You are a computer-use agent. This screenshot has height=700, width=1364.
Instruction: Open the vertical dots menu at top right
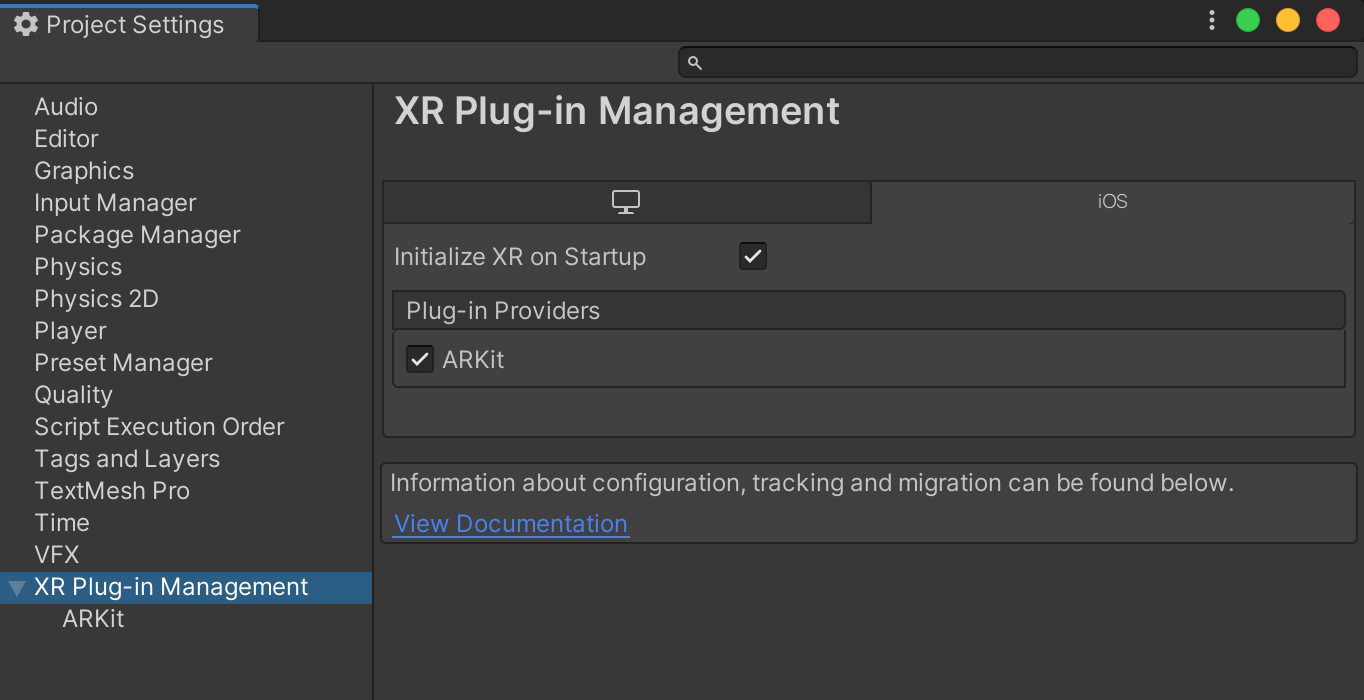1211,20
